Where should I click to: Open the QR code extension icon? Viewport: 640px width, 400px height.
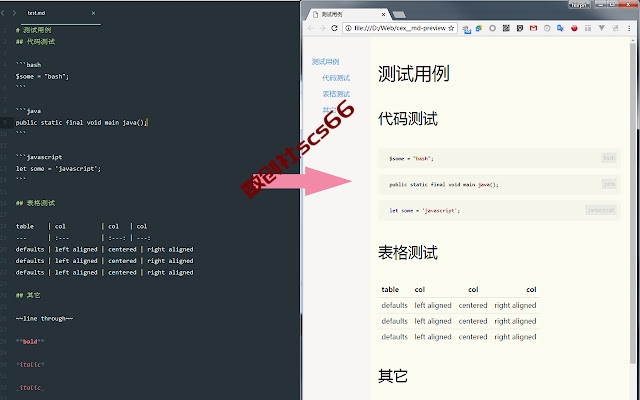(x=506, y=28)
